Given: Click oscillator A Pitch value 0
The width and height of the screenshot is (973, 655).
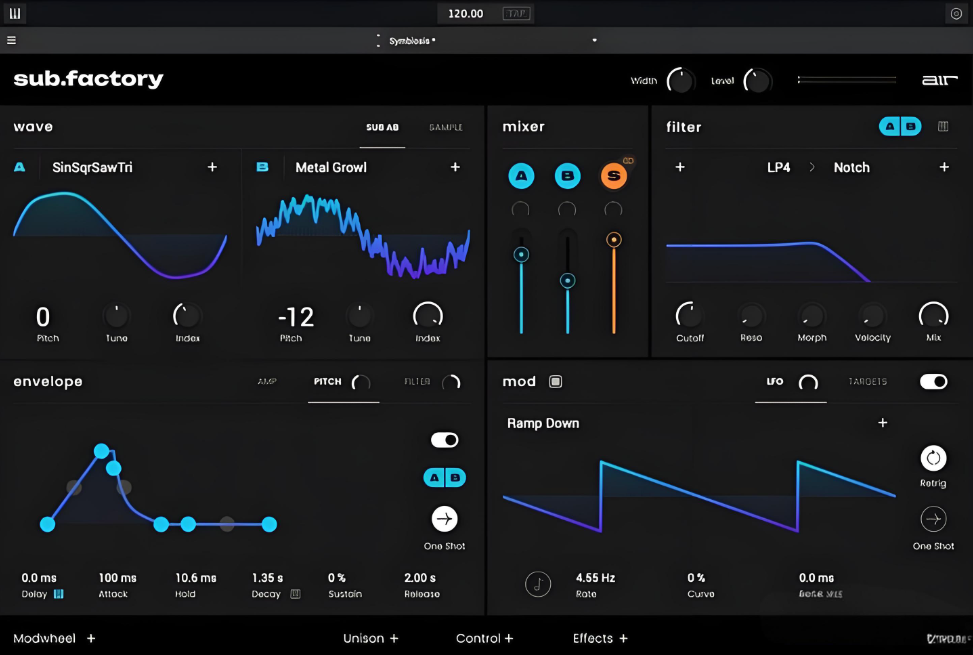Looking at the screenshot, I should [x=43, y=317].
